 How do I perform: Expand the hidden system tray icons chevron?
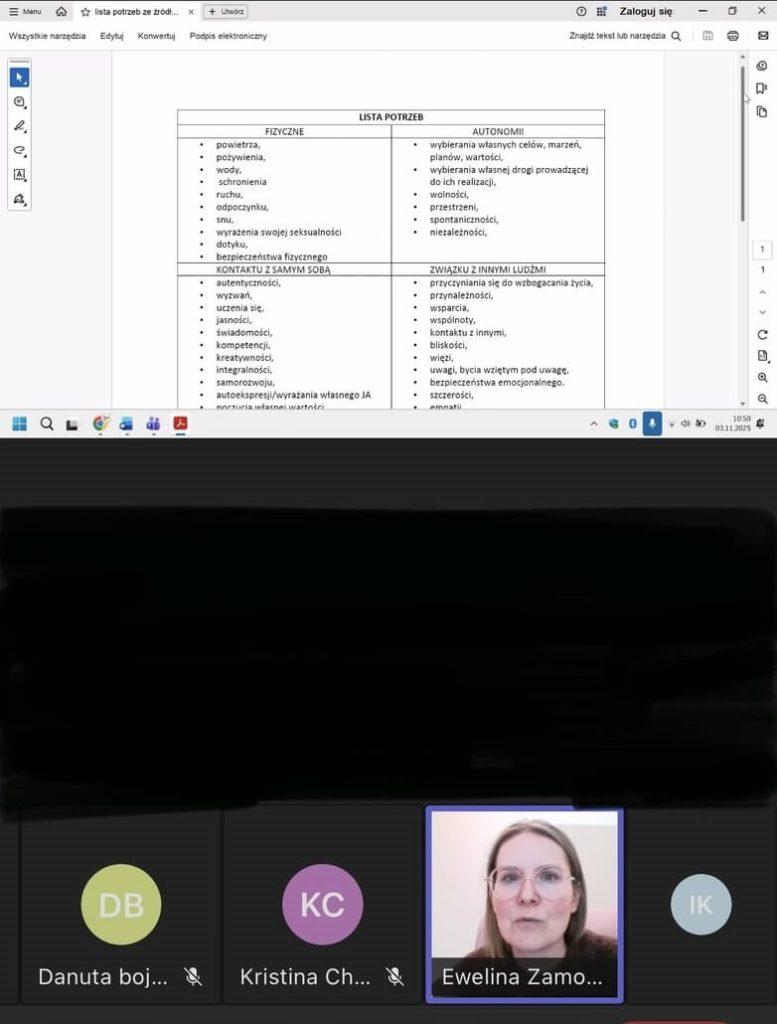594,424
